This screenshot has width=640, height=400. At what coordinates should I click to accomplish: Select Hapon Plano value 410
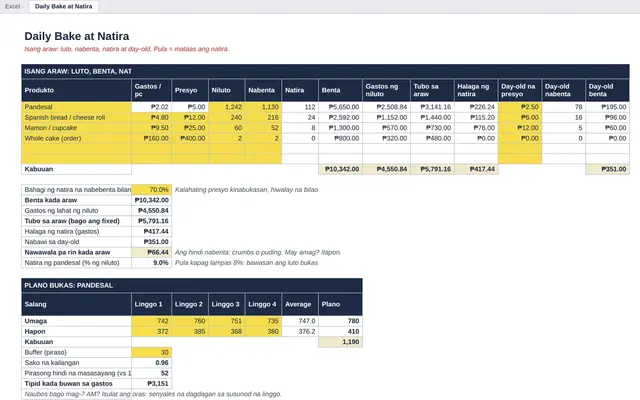[340, 331]
